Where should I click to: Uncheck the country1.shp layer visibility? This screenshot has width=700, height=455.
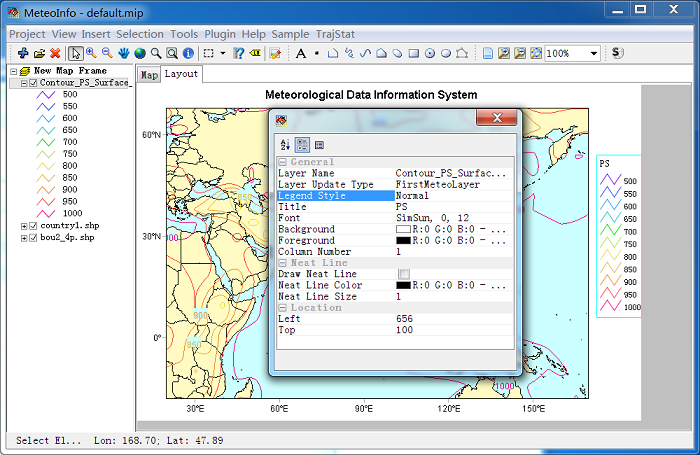tap(33, 226)
